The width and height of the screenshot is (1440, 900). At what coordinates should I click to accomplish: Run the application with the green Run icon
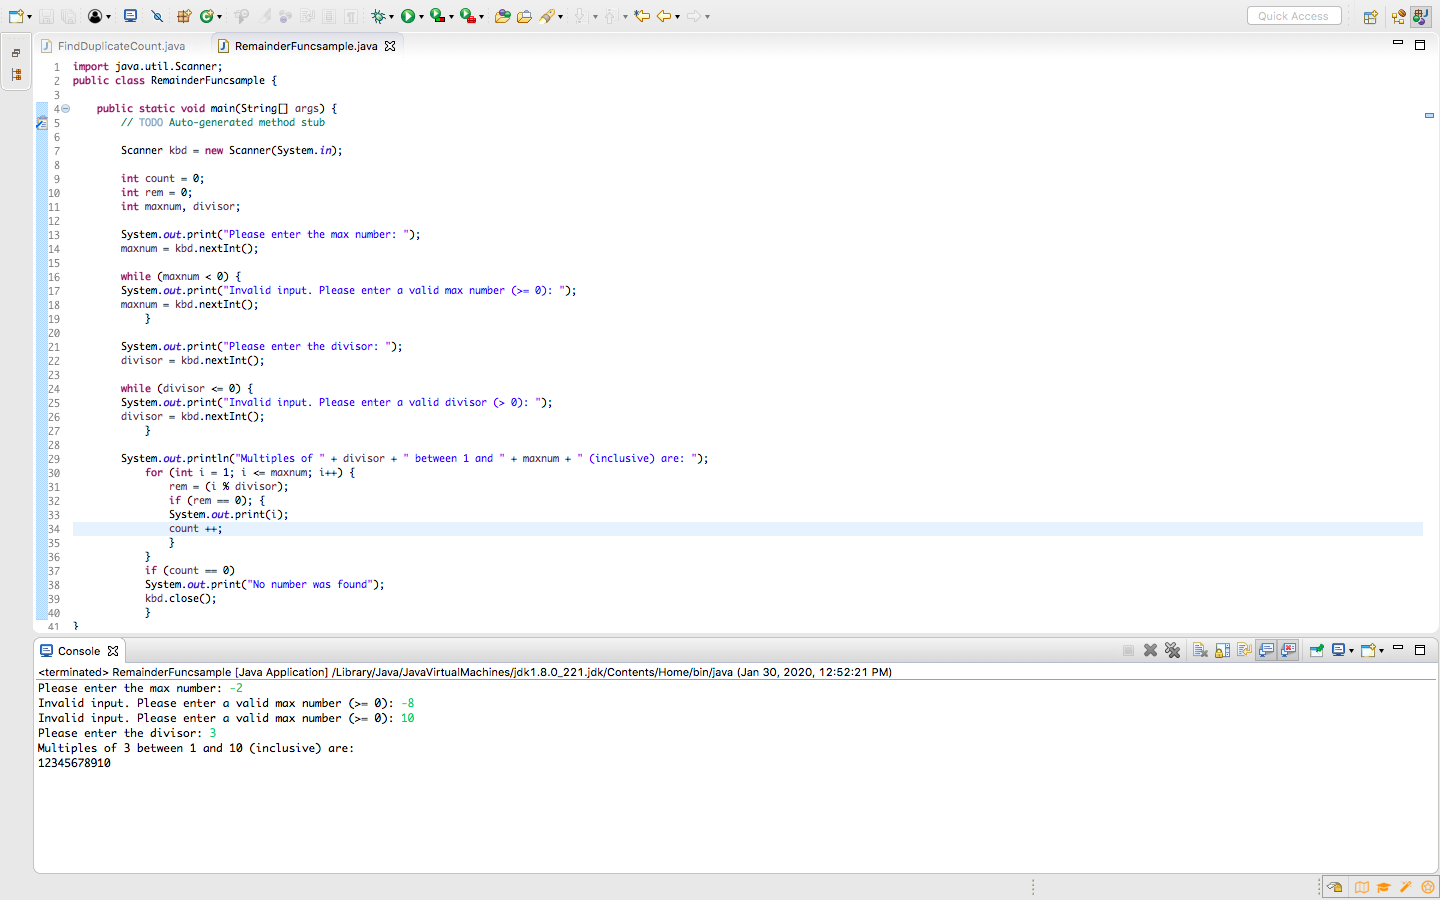point(410,16)
